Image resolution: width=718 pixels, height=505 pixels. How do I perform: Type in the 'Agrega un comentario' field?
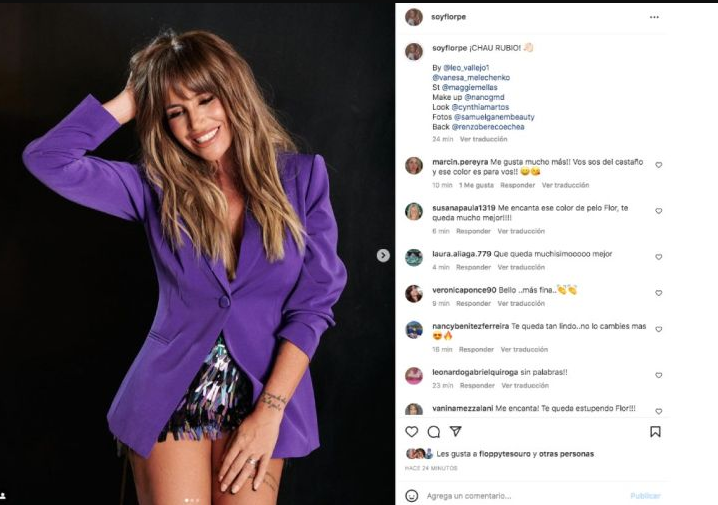(520, 495)
